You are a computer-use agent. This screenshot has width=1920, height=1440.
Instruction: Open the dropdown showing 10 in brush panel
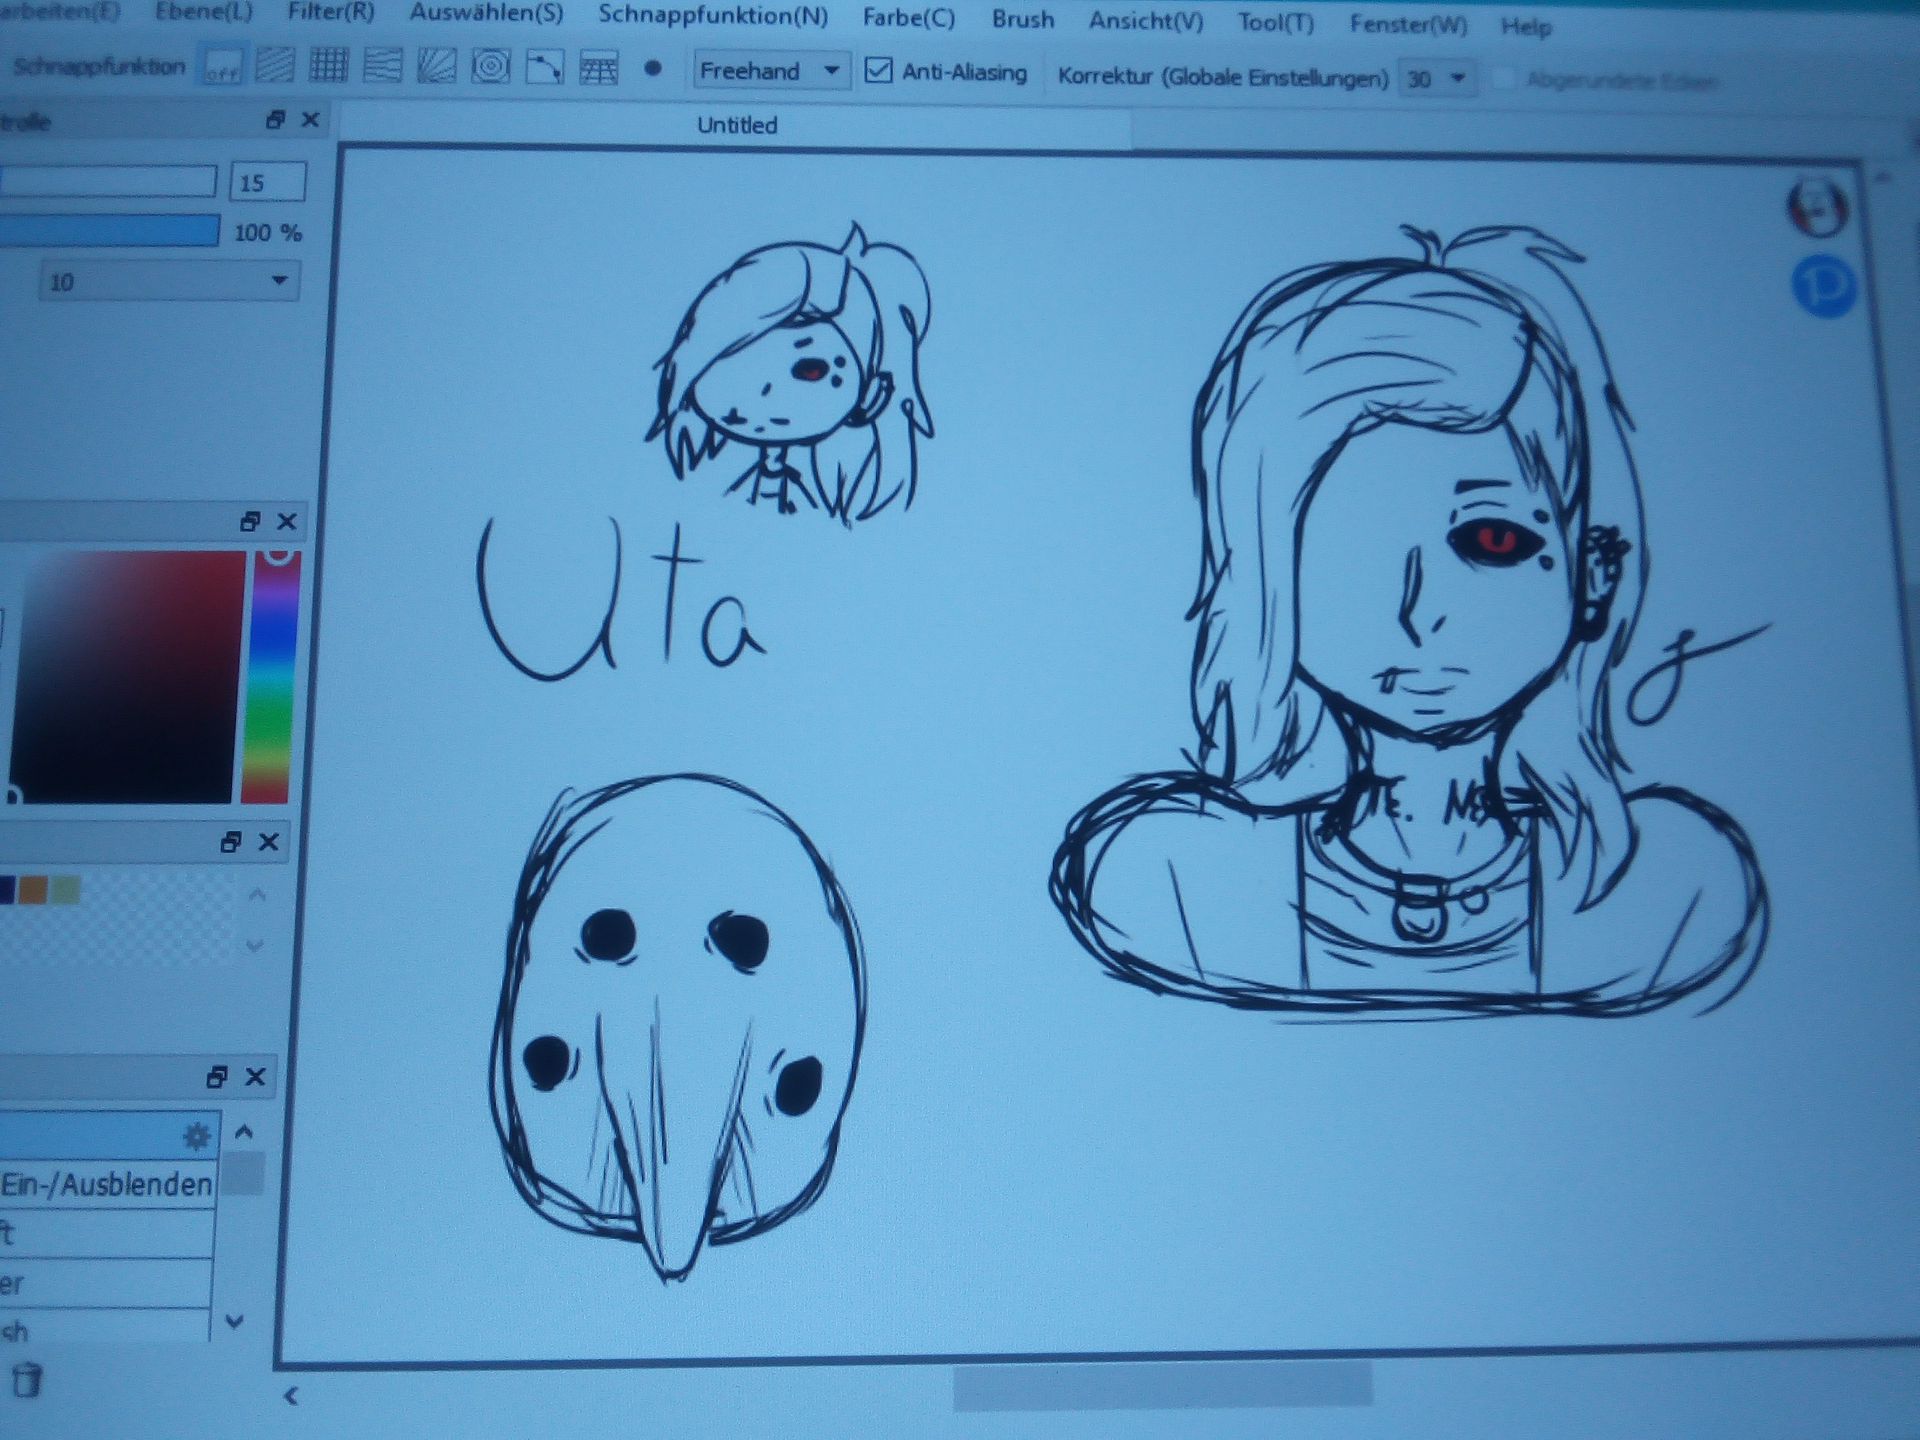[x=169, y=281]
